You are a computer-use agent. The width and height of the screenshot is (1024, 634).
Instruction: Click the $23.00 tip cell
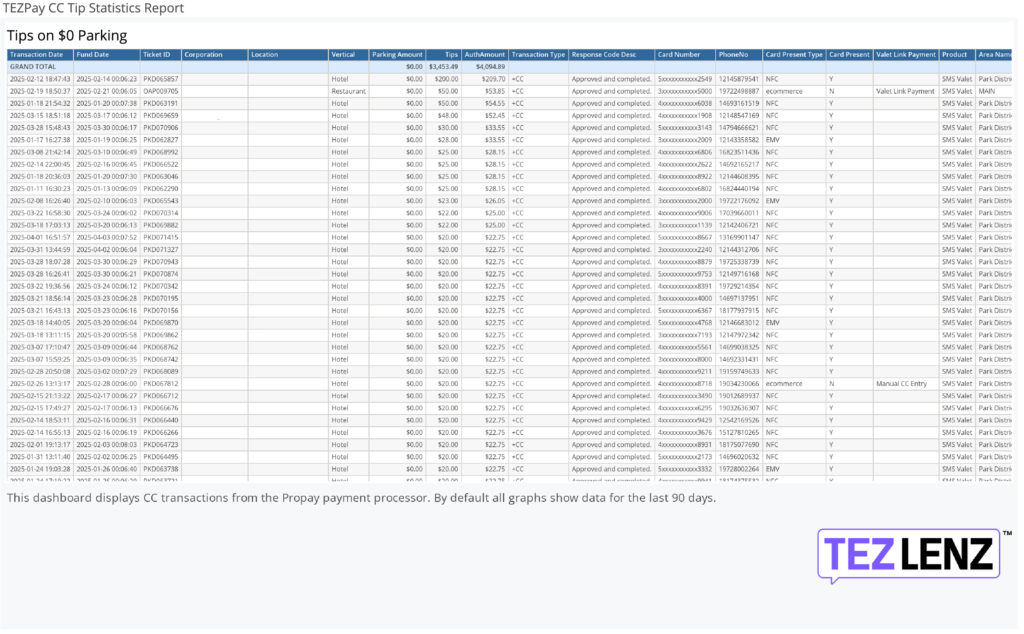coord(448,201)
